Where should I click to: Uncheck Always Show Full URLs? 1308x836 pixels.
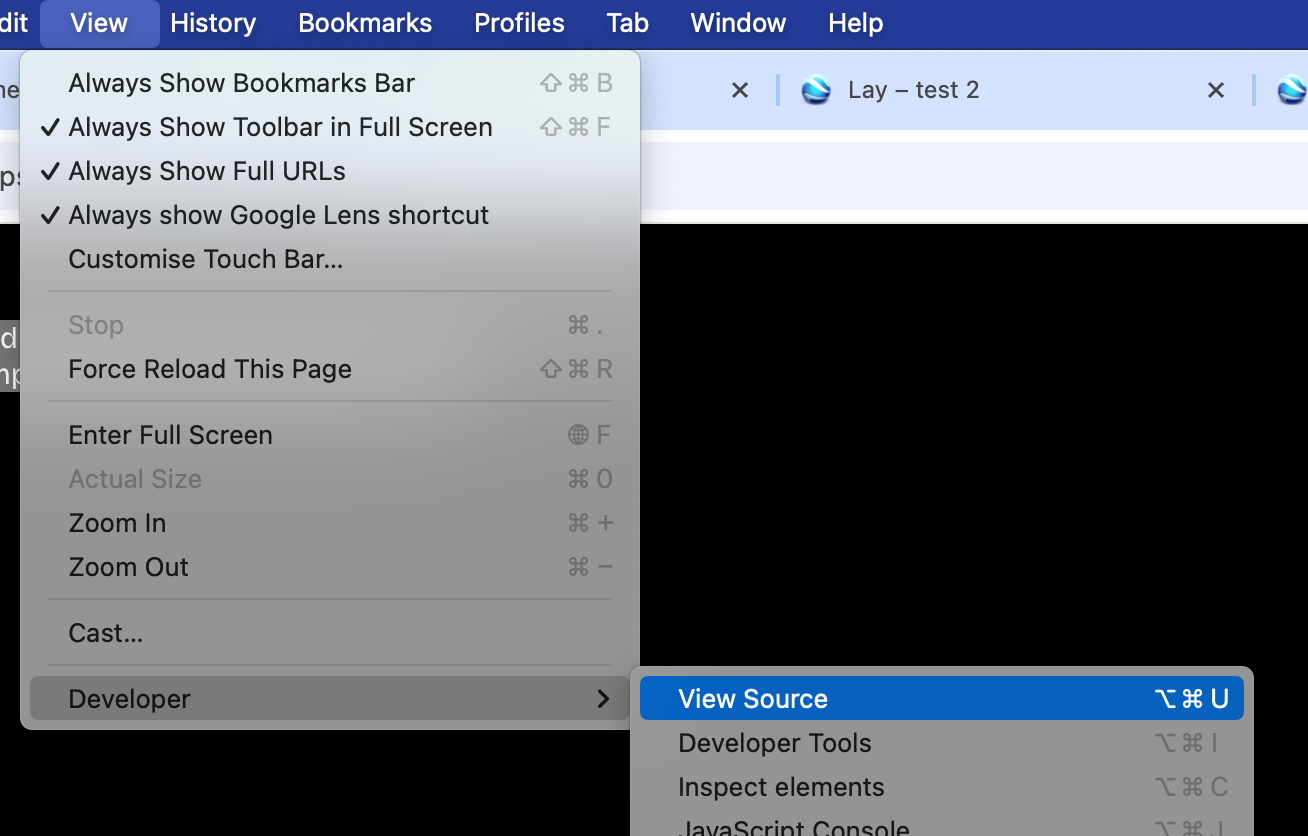pos(206,171)
